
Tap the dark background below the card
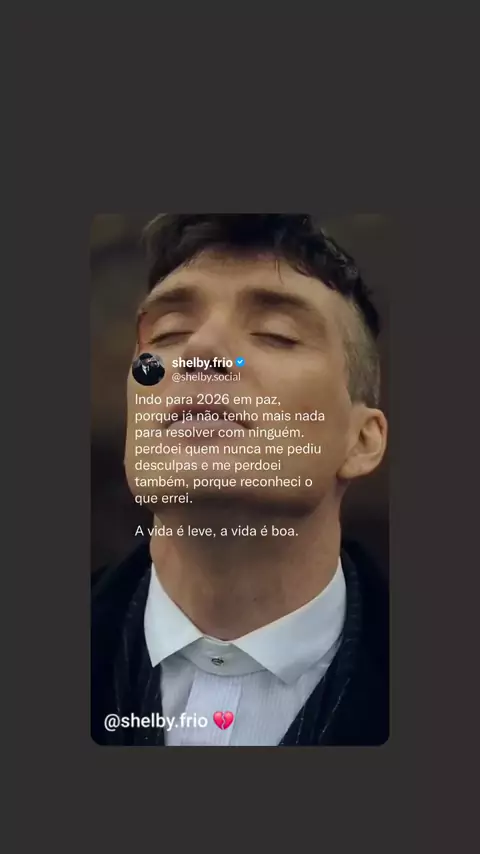click(240, 800)
